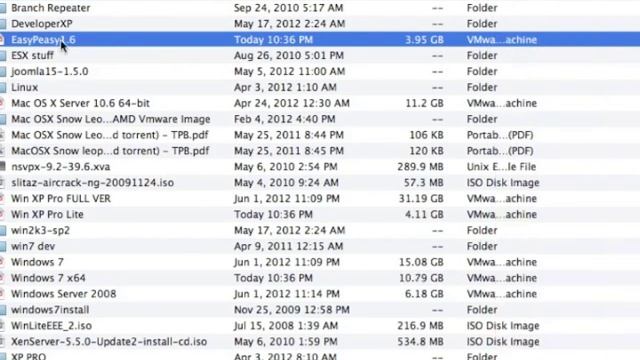Select the joomla15-1.5.0 folder name
This screenshot has height=360, width=640.
coord(49,71)
